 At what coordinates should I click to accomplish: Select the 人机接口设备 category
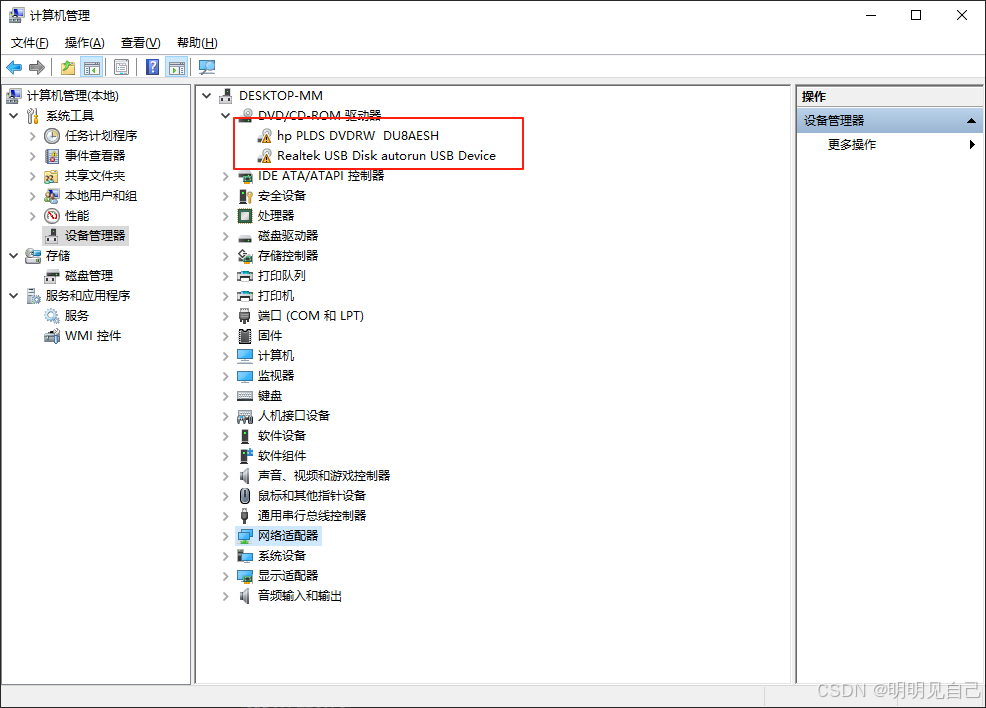[294, 416]
